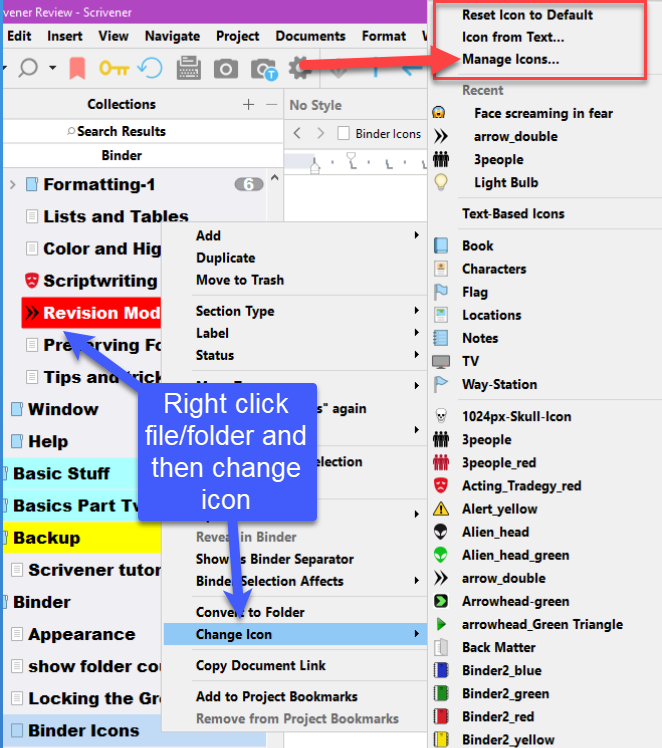Click the gear settings toolbar icon
The width and height of the screenshot is (662, 748).
[x=300, y=68]
